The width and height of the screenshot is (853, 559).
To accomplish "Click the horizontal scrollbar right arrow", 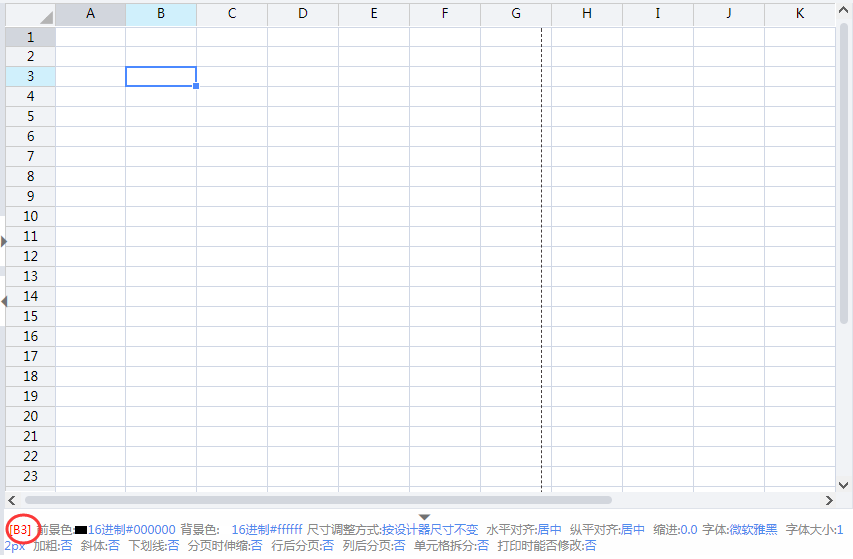I will tap(828, 500).
